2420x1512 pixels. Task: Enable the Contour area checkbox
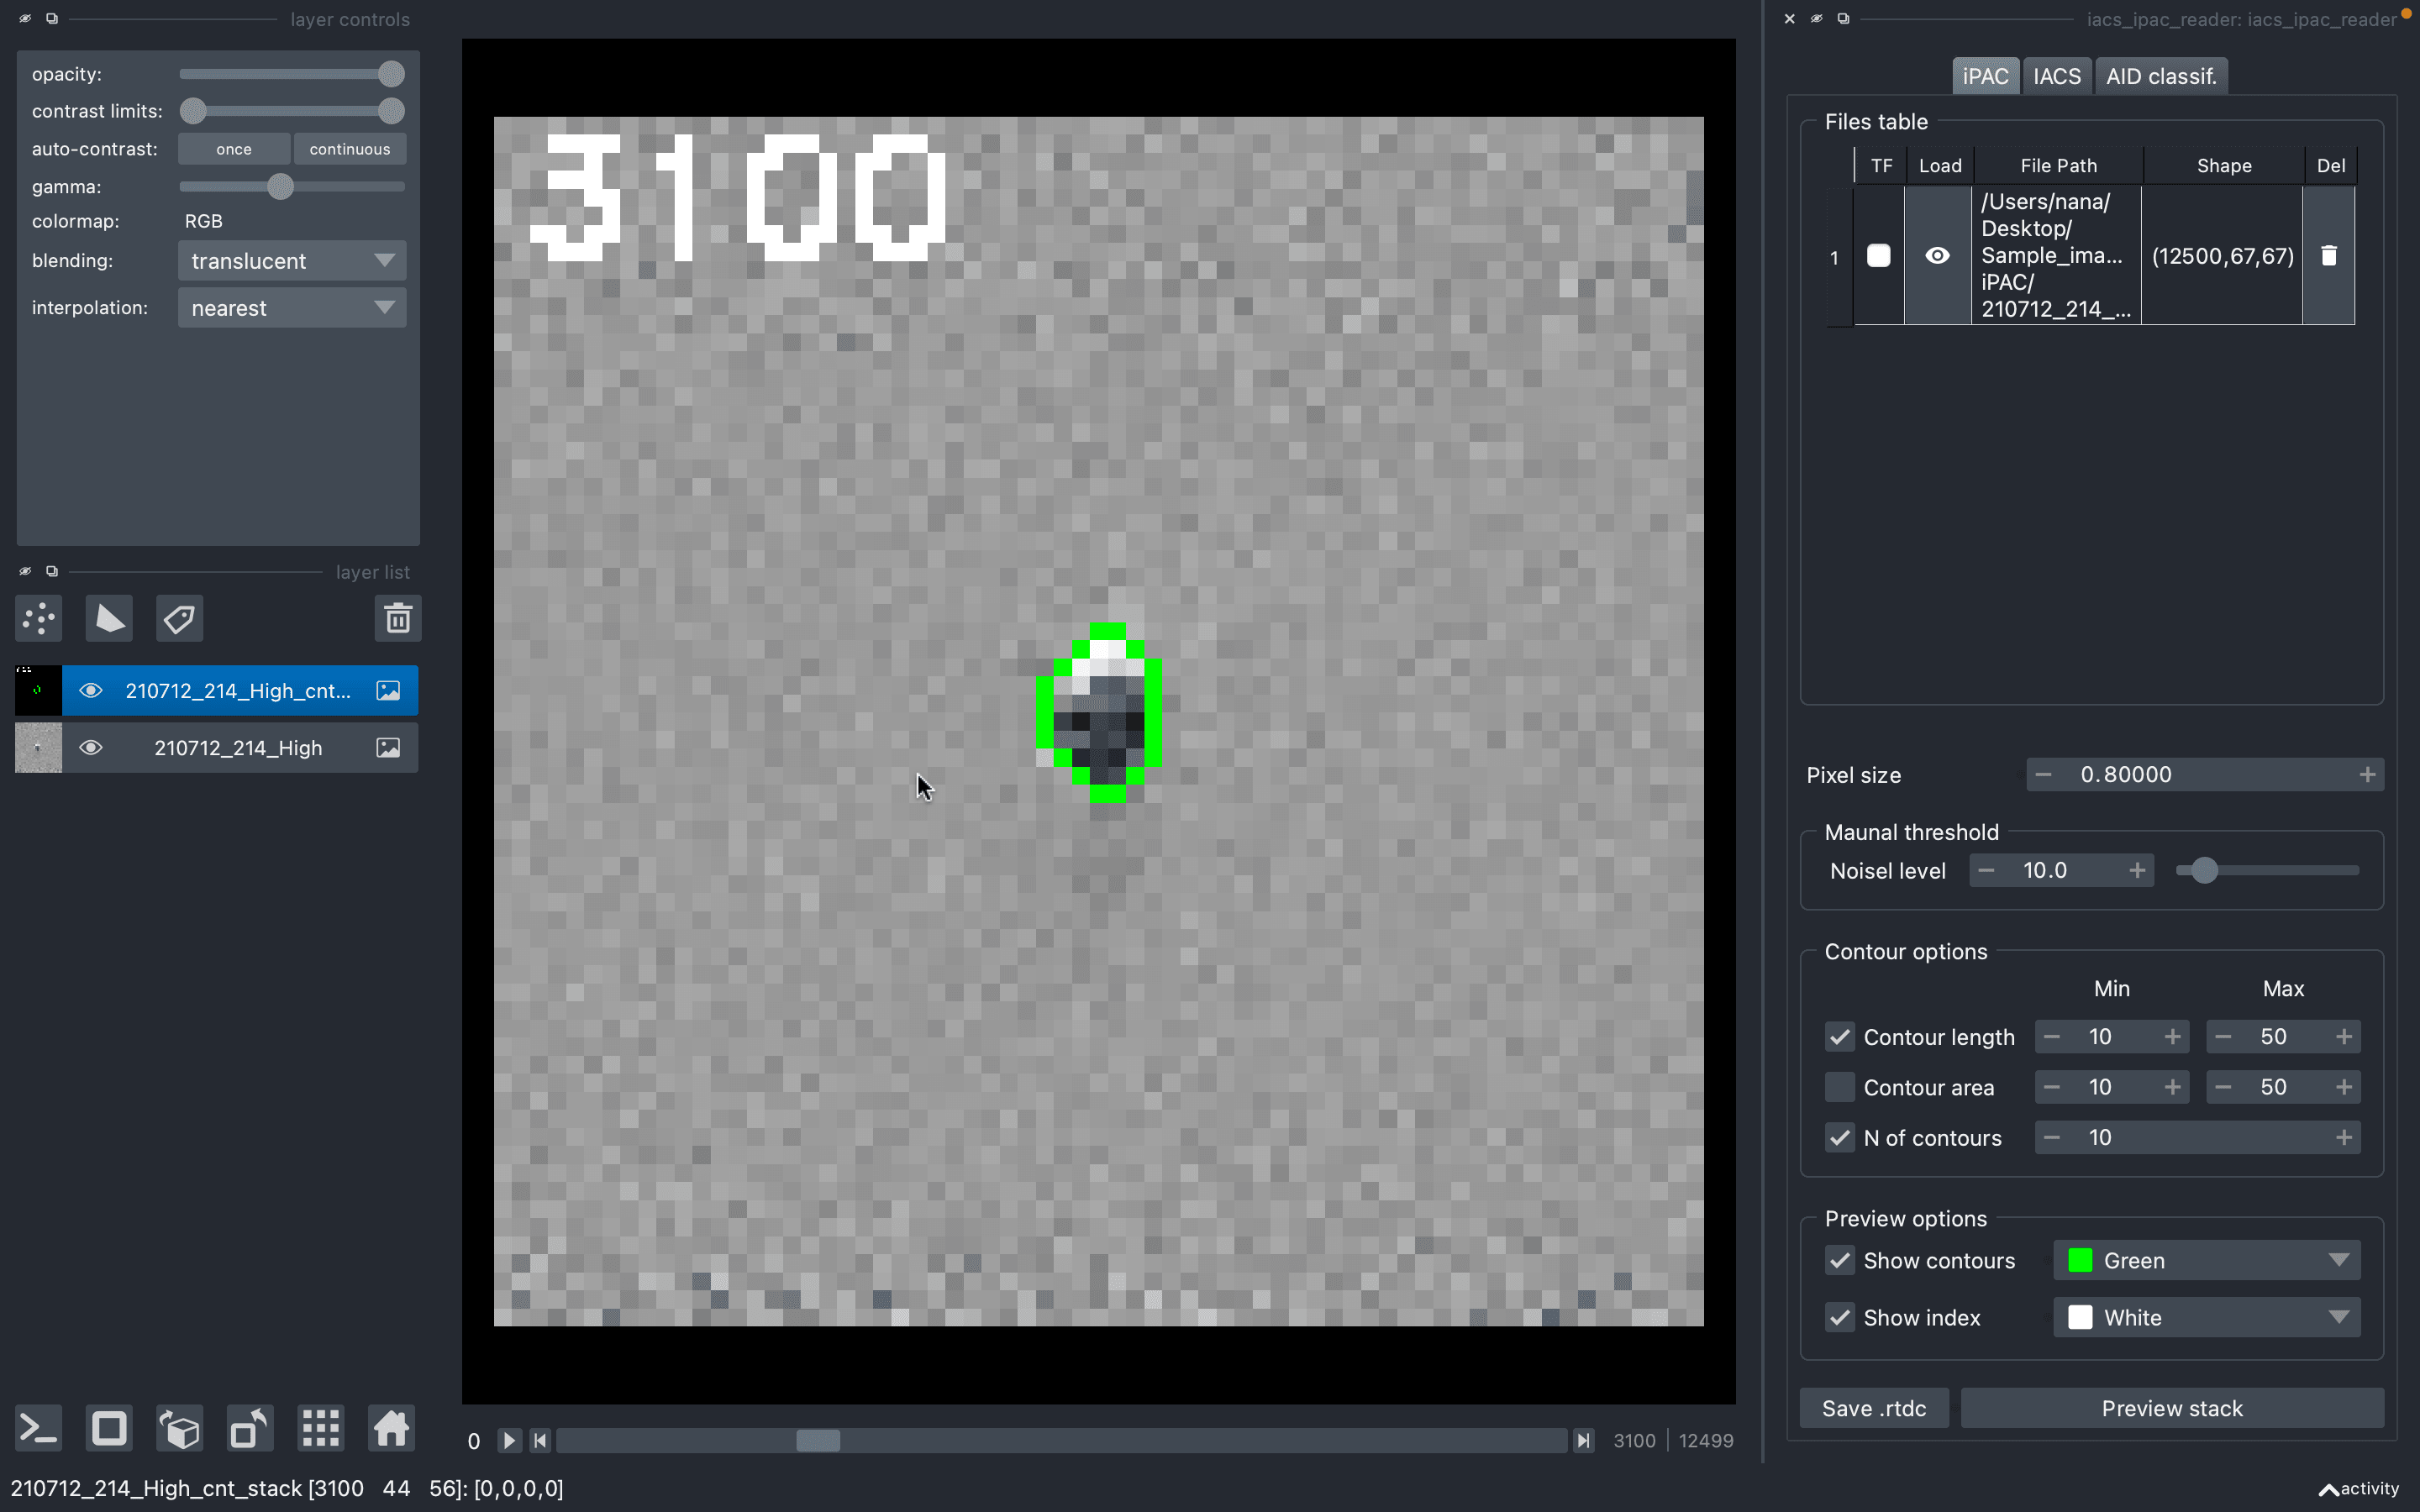coord(1839,1087)
